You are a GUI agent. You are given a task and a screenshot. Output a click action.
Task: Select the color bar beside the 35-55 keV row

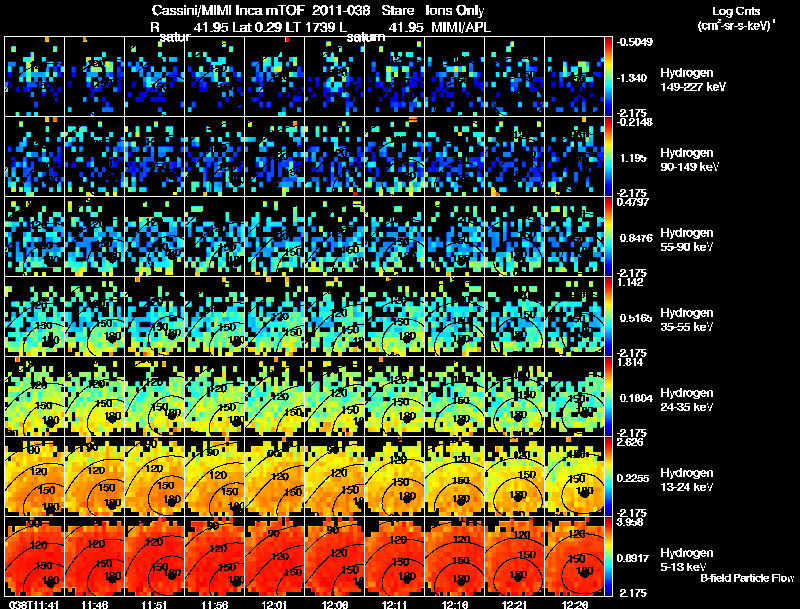point(608,317)
